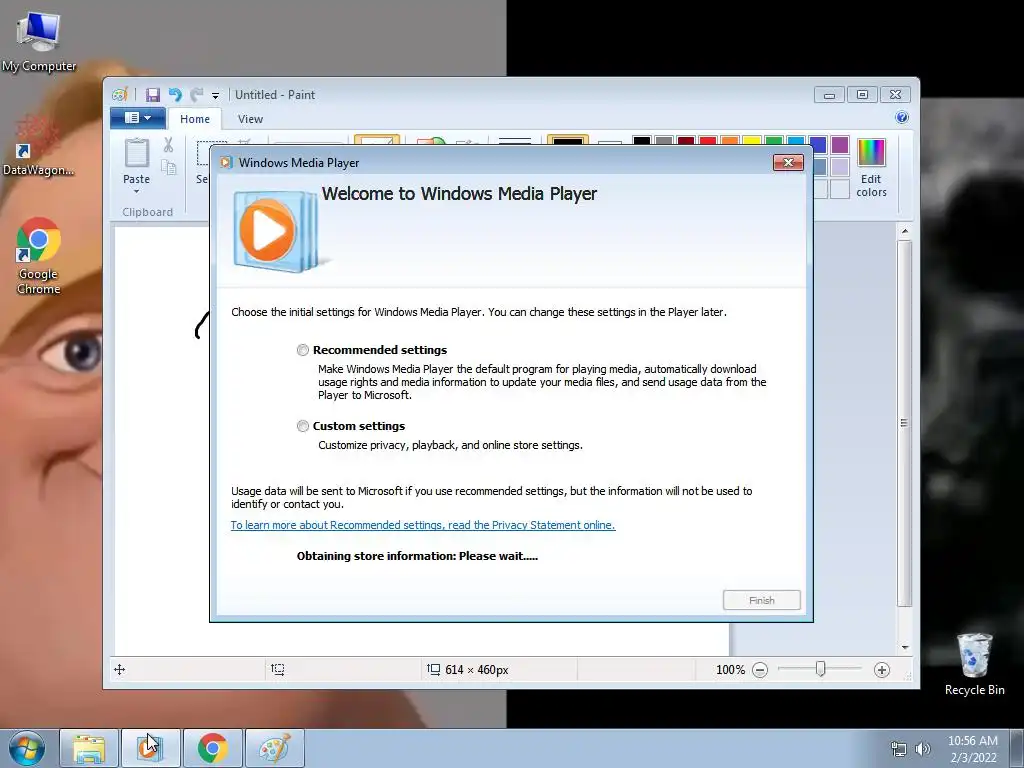Open Paint Help question mark icon
The width and height of the screenshot is (1024, 768).
pos(902,118)
